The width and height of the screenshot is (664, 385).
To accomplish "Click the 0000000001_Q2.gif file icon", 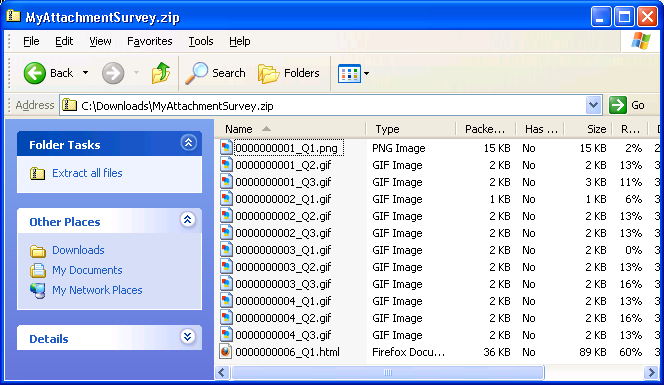I will coord(226,165).
